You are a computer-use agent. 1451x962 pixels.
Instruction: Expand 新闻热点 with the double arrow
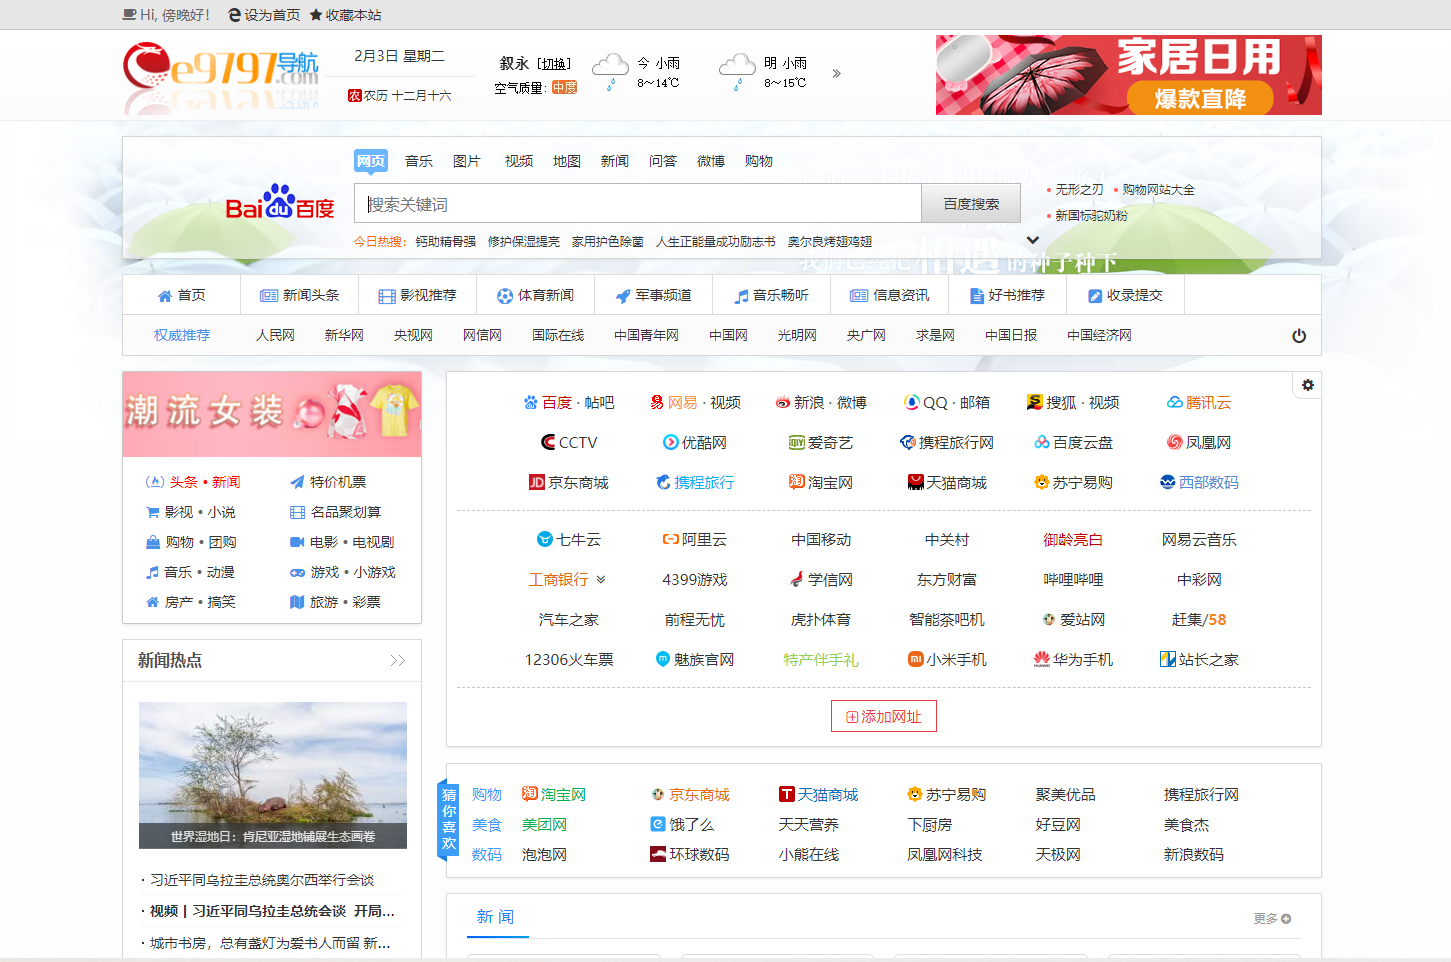pyautogui.click(x=397, y=661)
